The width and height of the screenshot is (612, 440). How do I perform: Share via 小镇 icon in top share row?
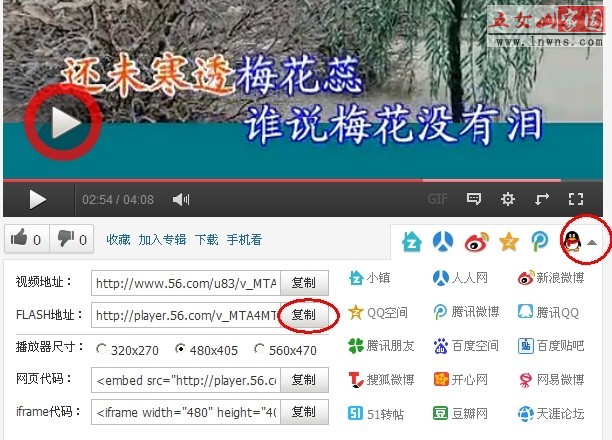[x=411, y=241]
